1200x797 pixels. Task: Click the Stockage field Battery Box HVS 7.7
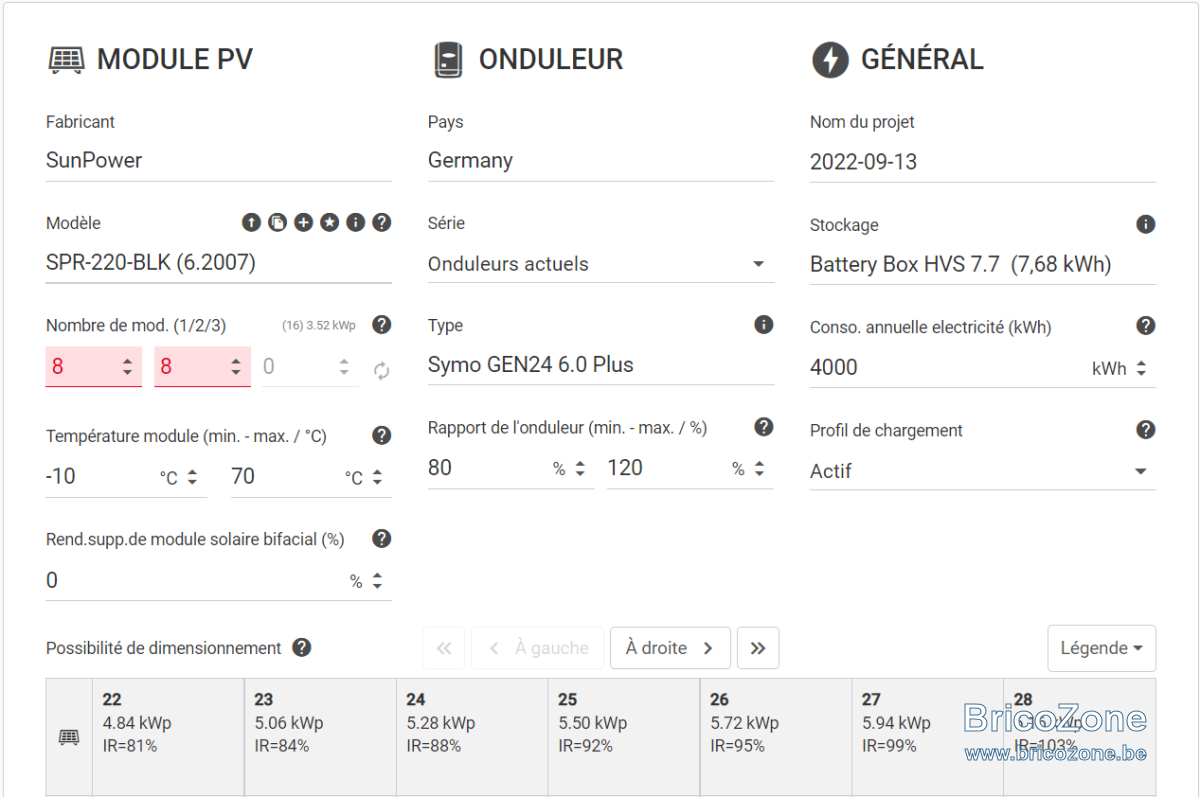983,265
